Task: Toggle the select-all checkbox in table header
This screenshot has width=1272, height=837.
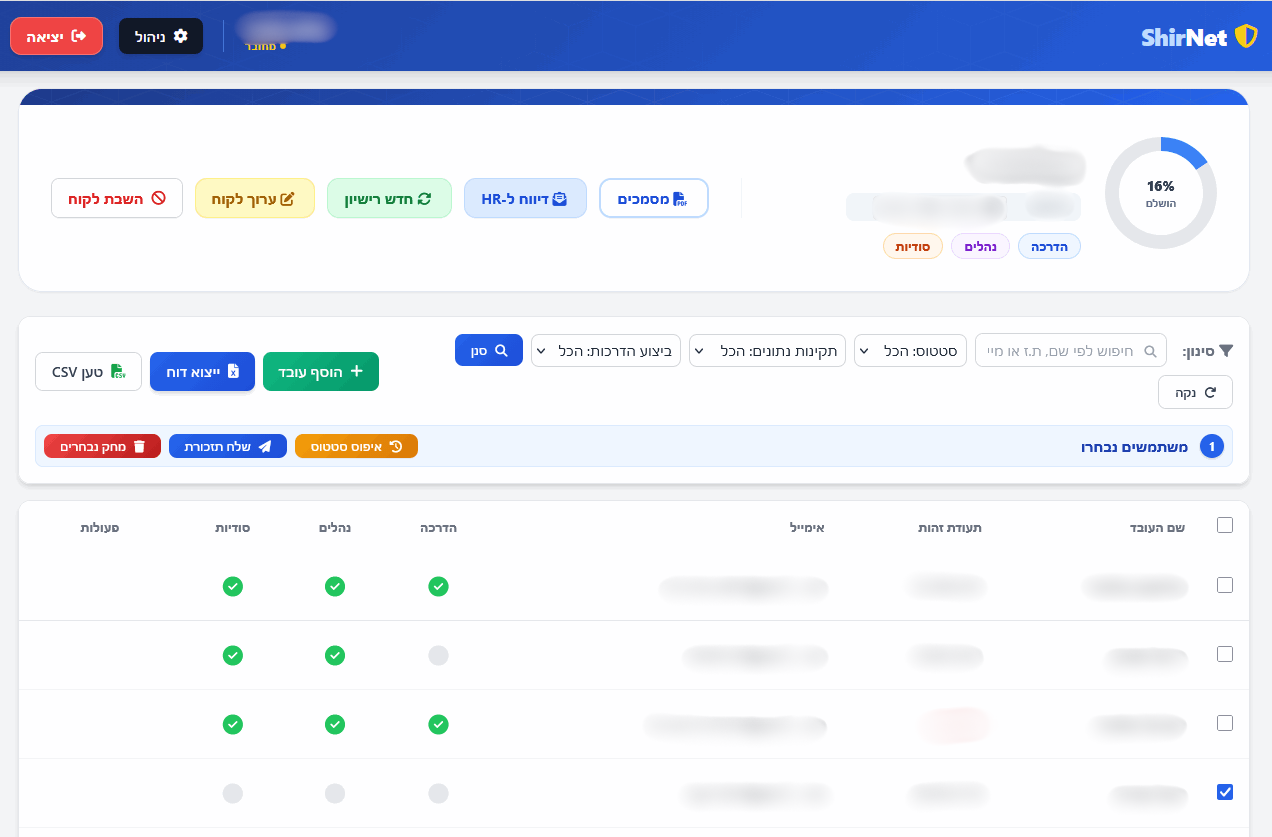Action: coord(1225,526)
